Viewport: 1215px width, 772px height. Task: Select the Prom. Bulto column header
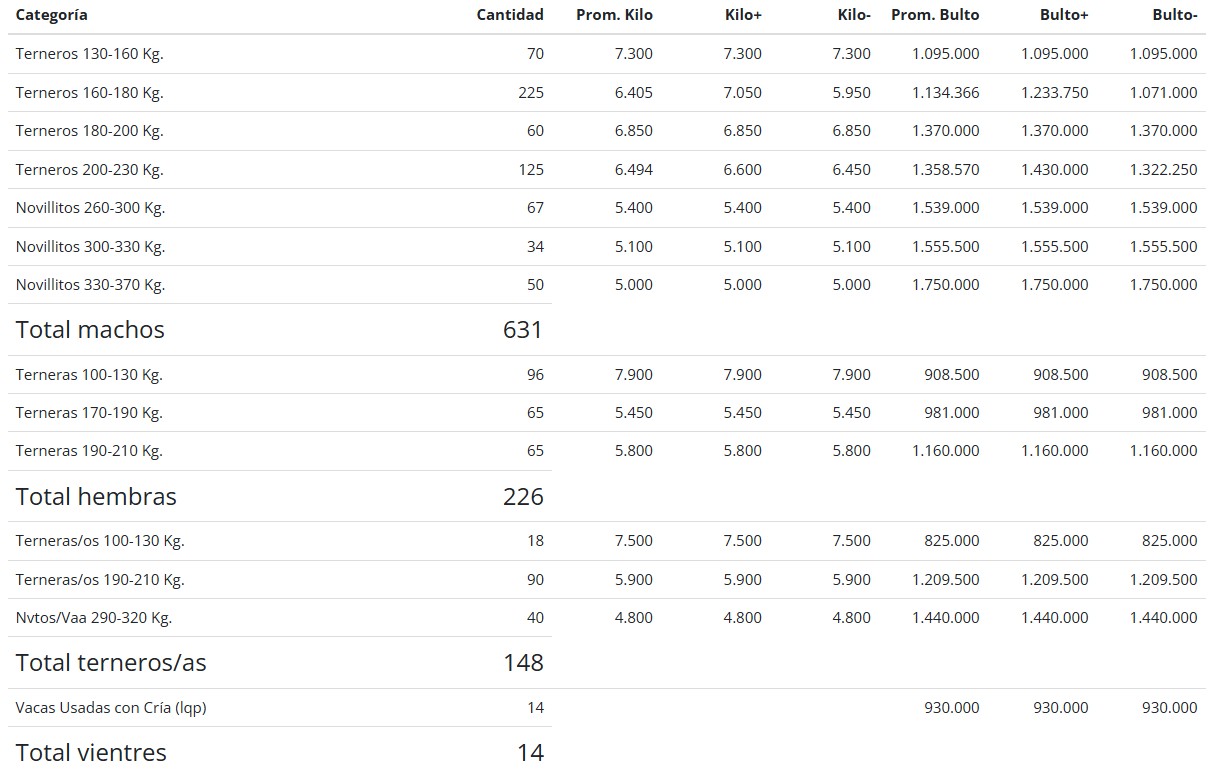click(935, 15)
